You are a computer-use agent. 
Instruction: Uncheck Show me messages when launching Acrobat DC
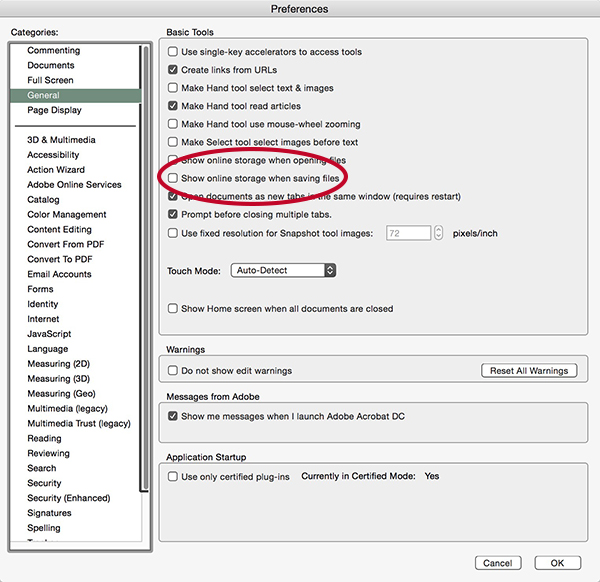173,416
